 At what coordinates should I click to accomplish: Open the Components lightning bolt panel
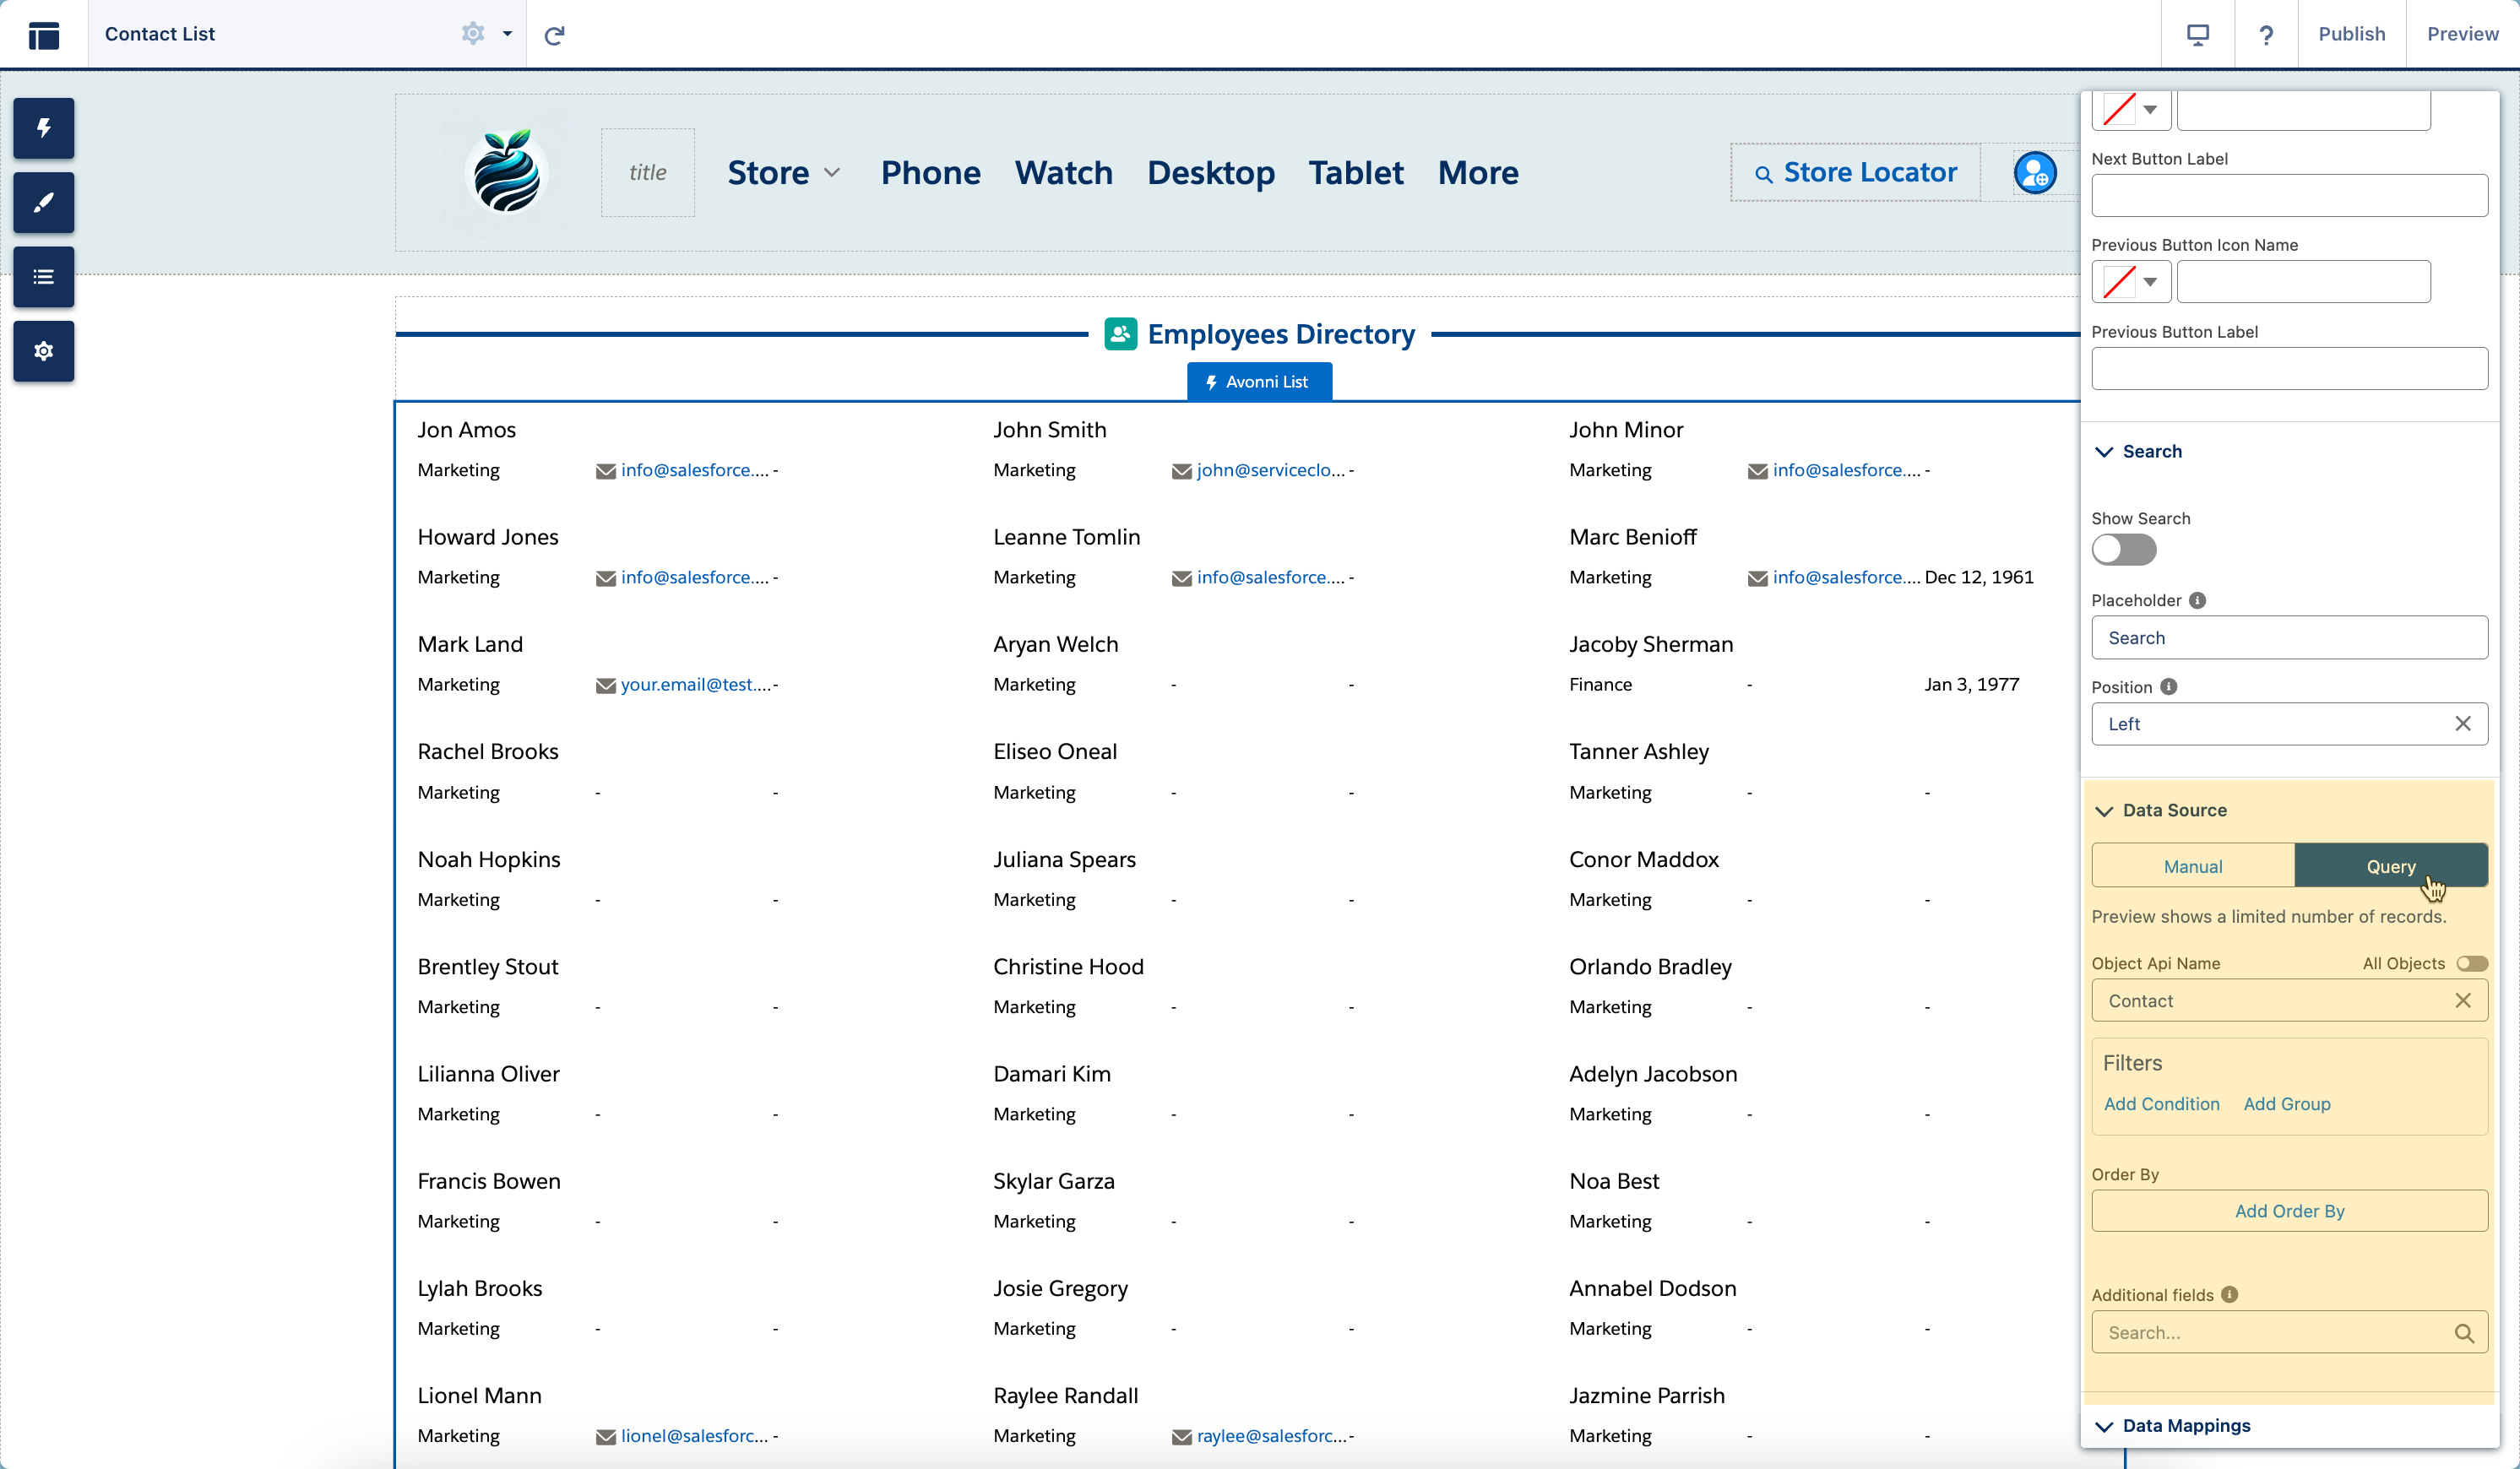pyautogui.click(x=43, y=128)
